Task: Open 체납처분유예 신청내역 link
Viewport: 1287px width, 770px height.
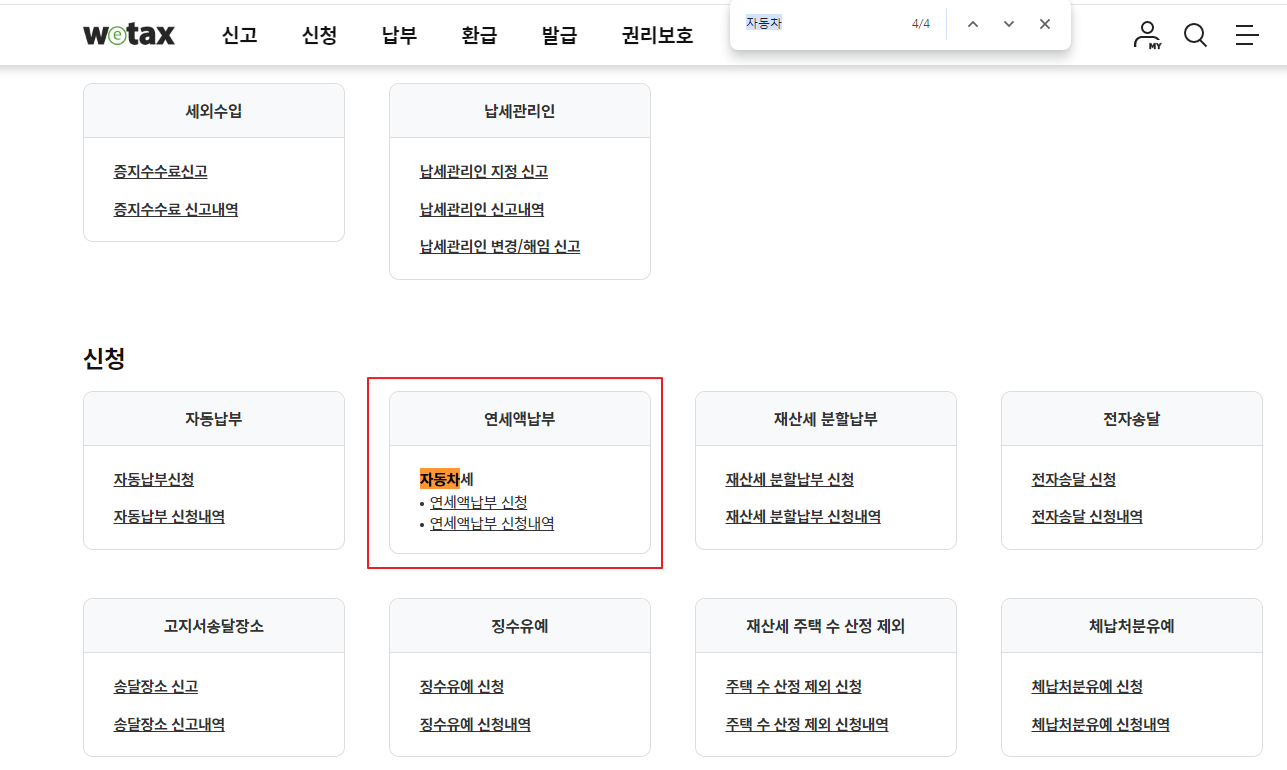Action: click(x=1101, y=724)
